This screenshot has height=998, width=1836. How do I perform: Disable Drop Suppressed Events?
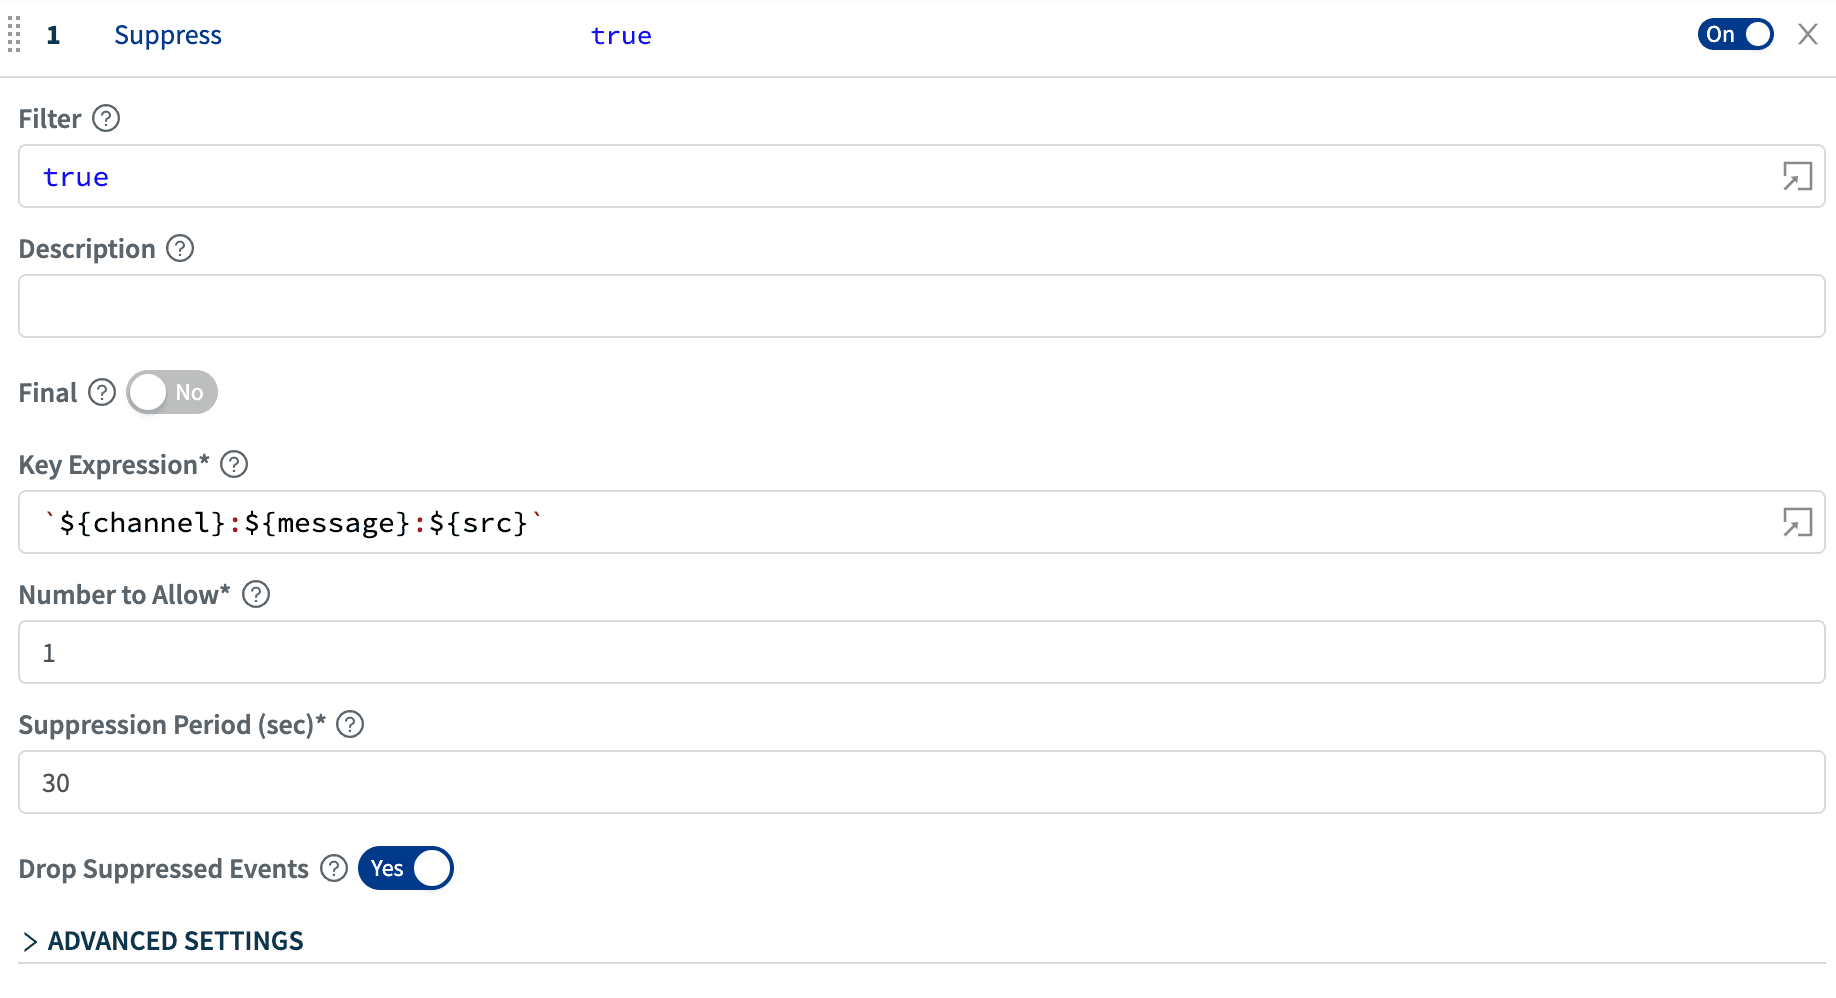pos(405,868)
